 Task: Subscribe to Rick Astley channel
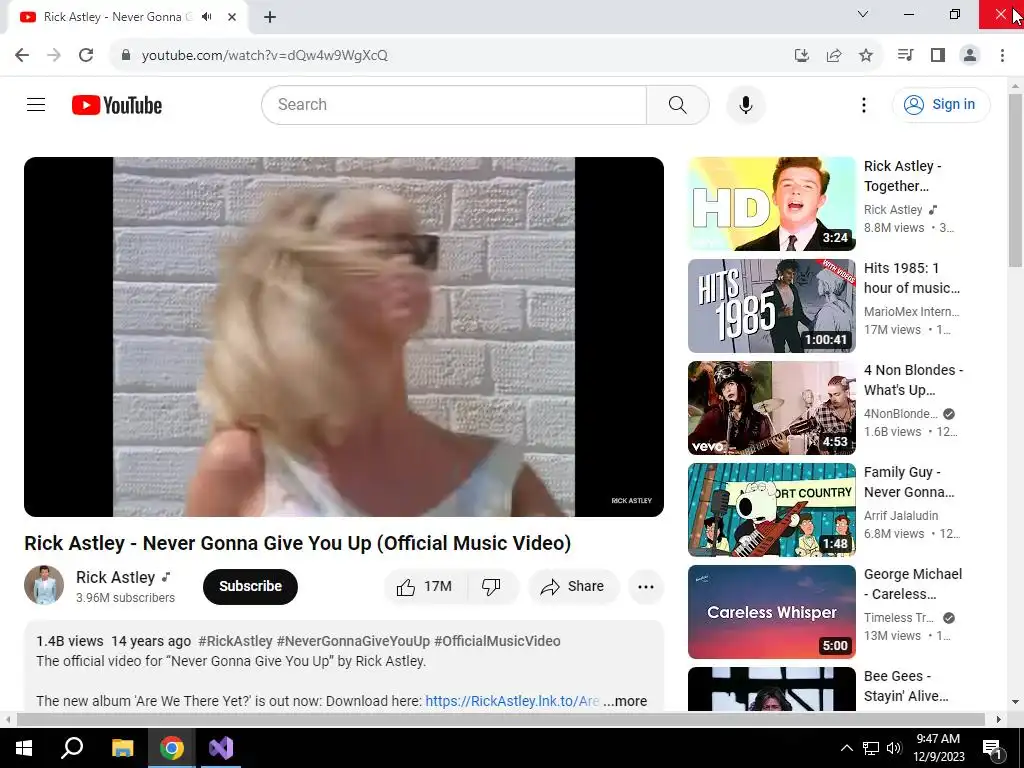pyautogui.click(x=250, y=586)
